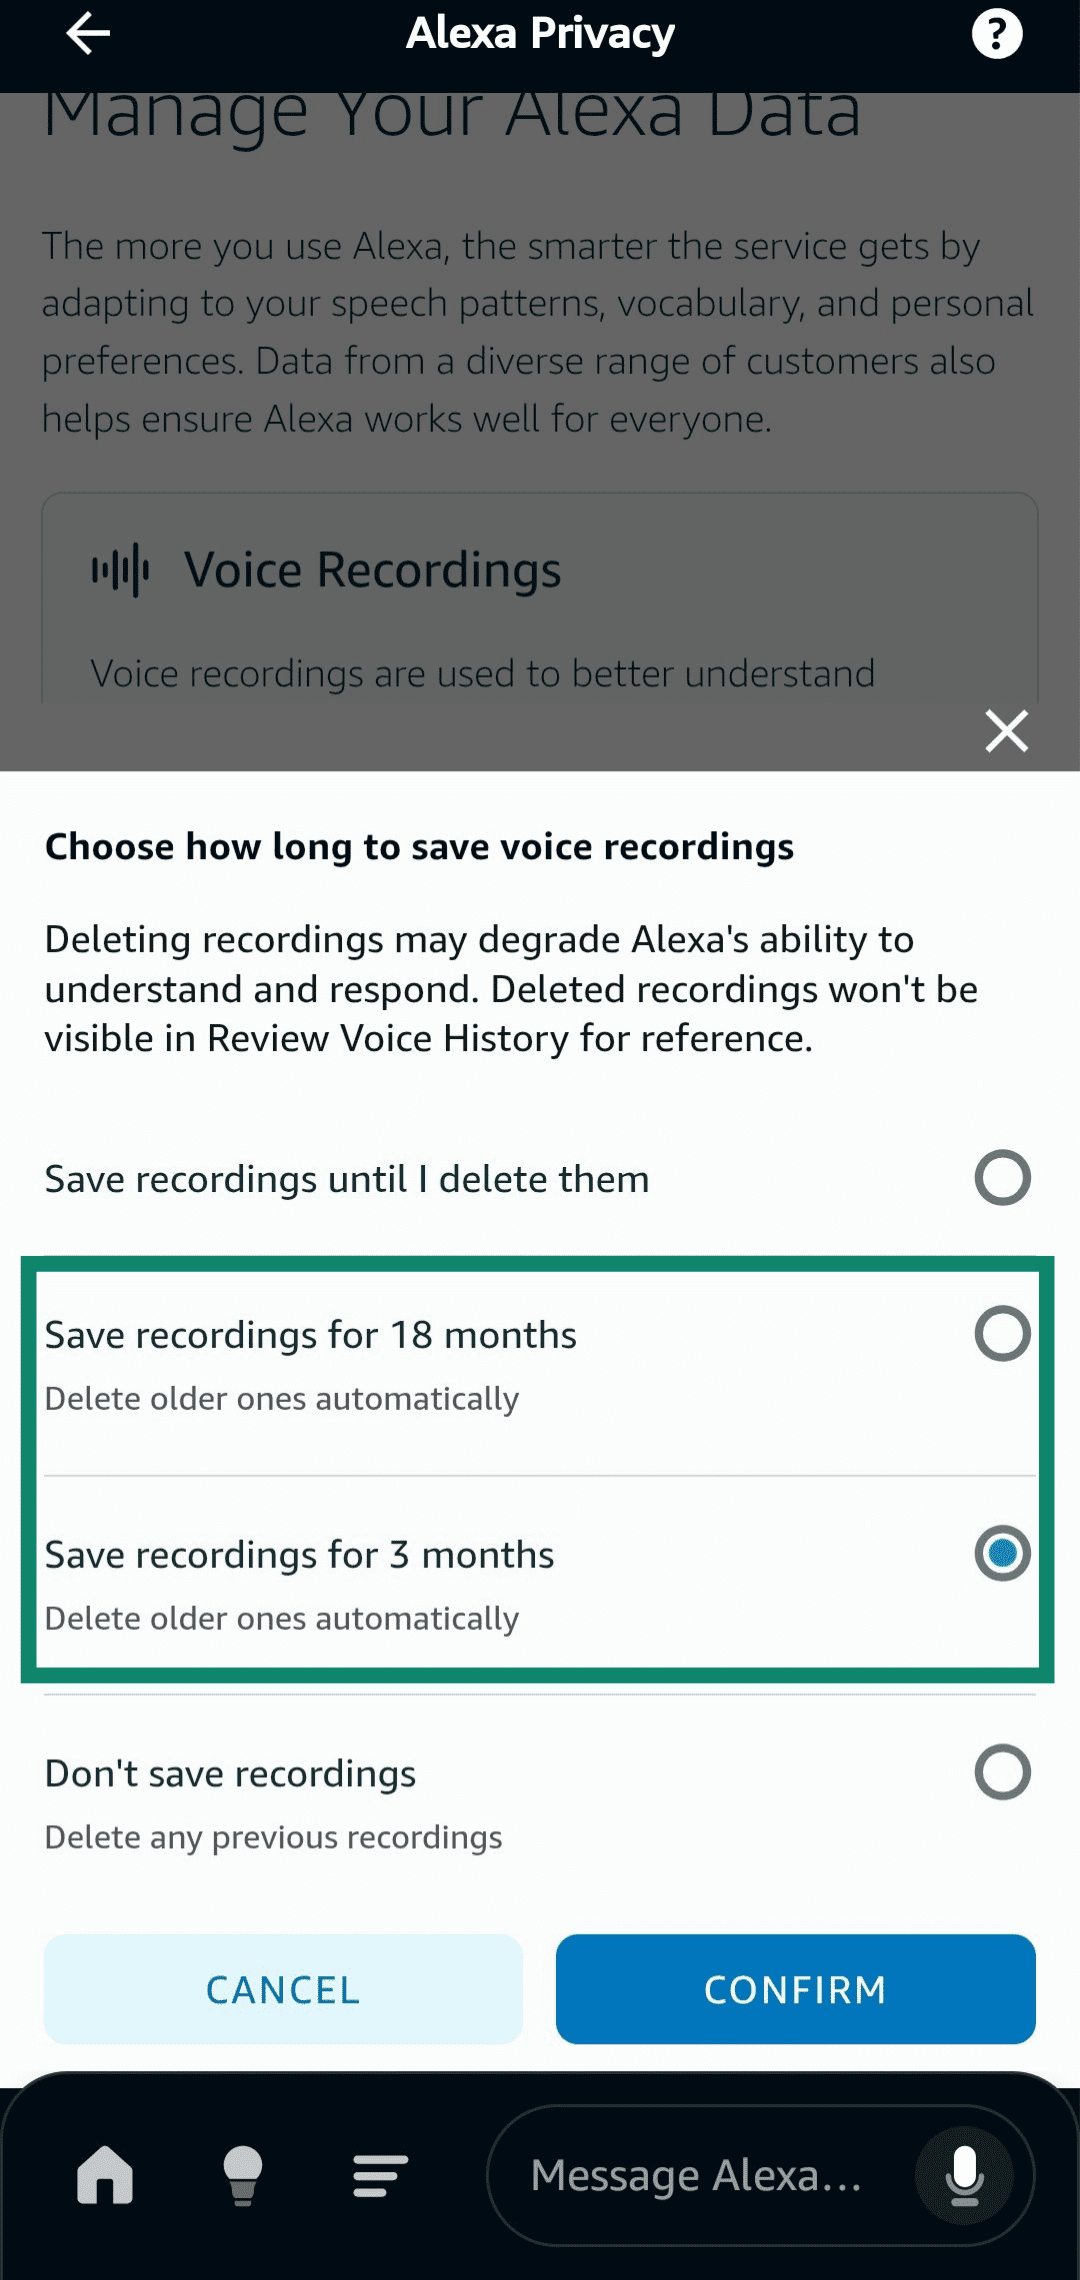The image size is (1080, 2280).
Task: Open the Voice Recordings settings card
Action: (x=539, y=600)
